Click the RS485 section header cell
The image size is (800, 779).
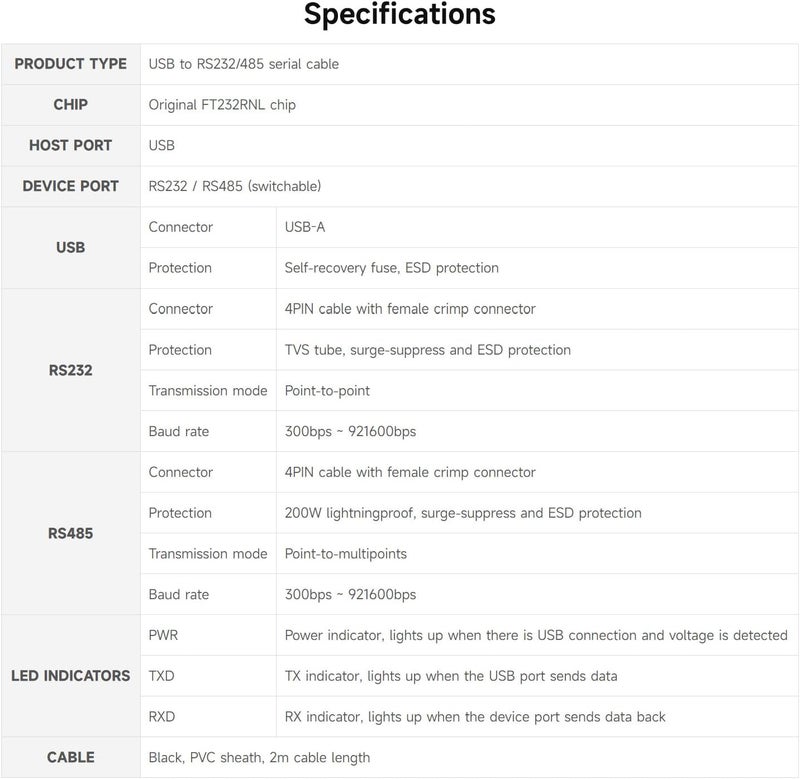(70, 533)
